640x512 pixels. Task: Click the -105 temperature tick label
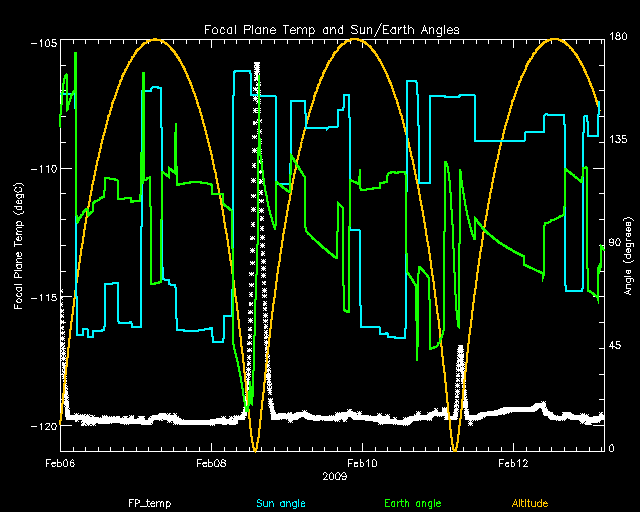[x=42, y=43]
